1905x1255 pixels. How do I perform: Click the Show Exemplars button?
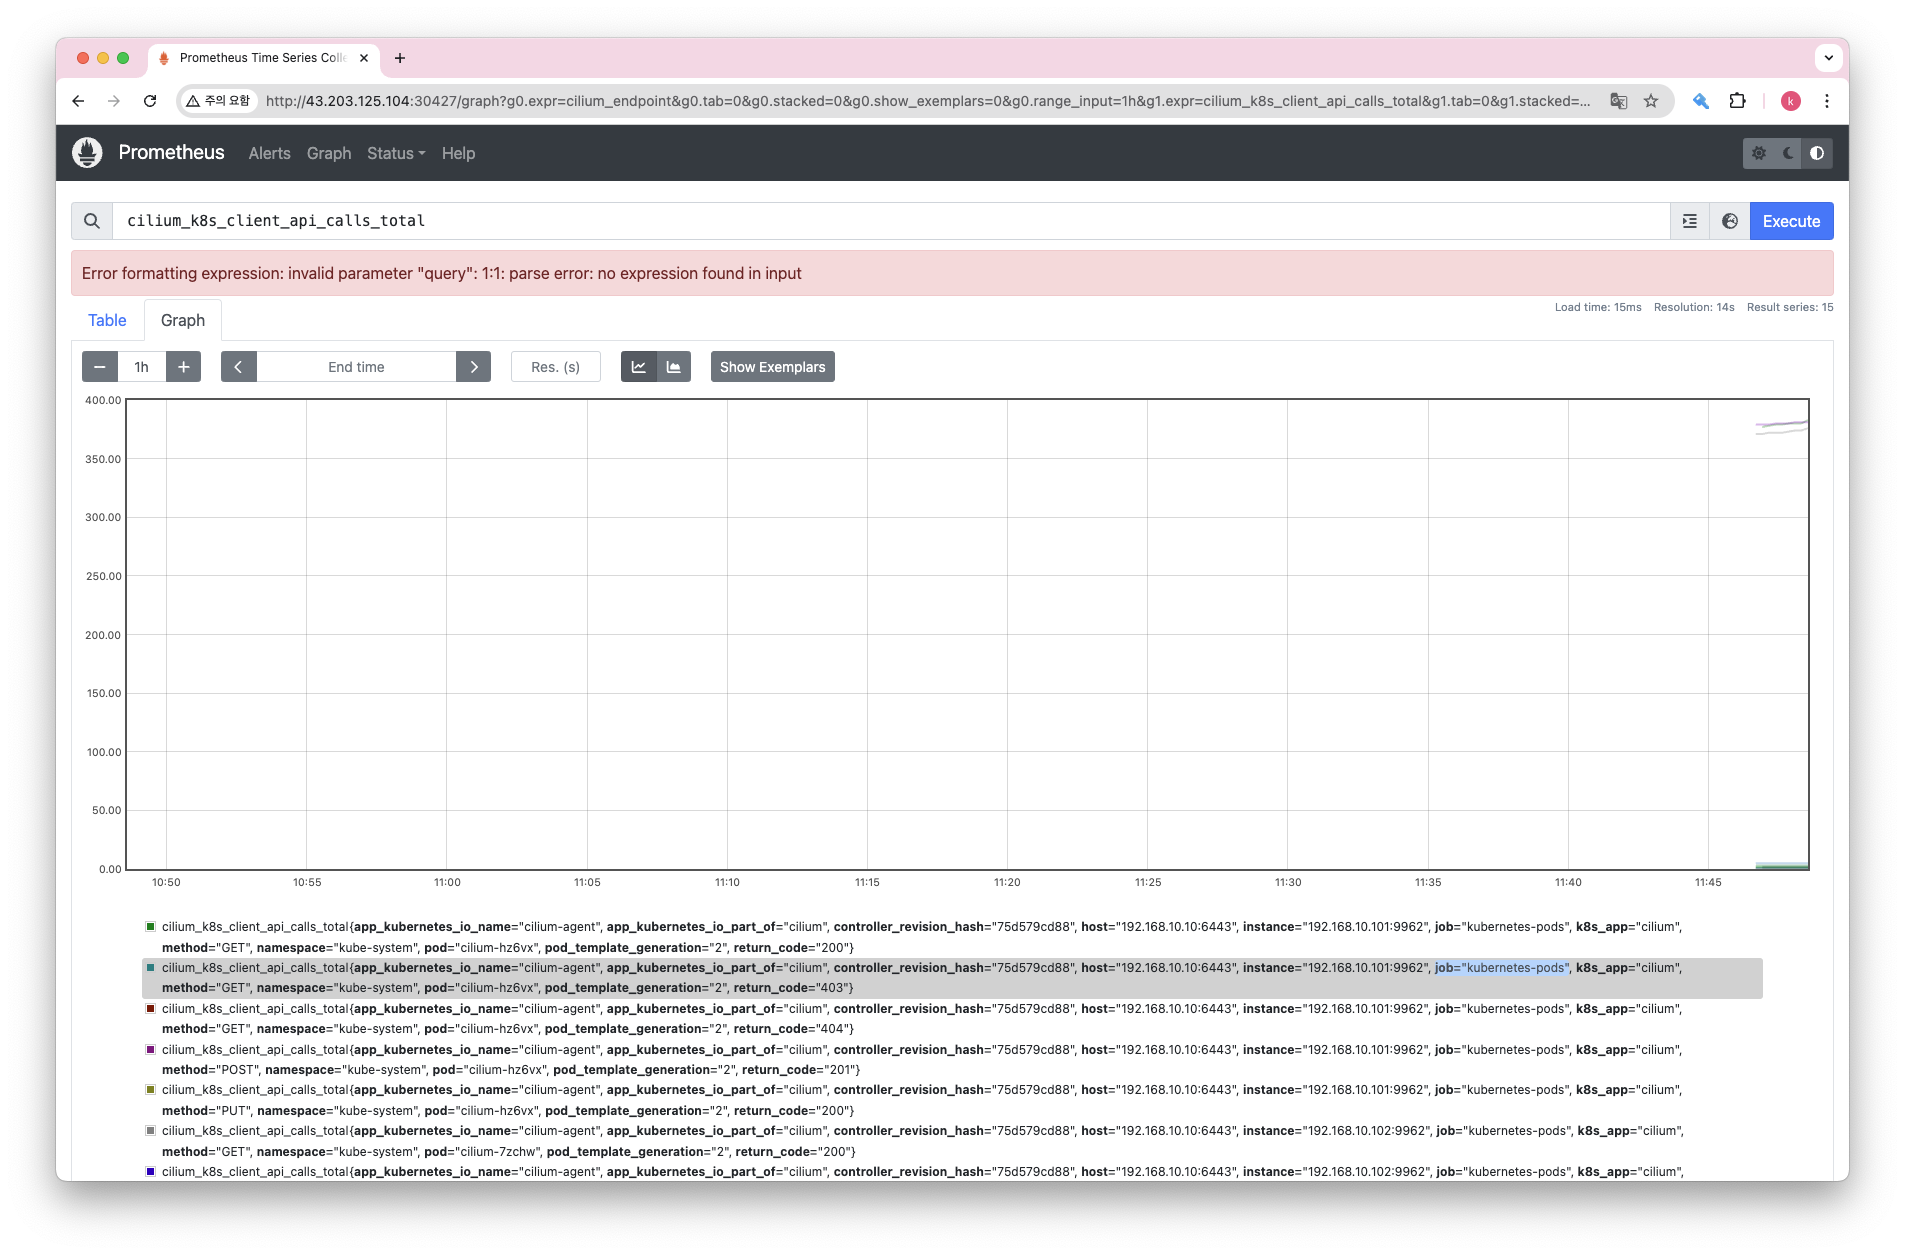point(773,367)
